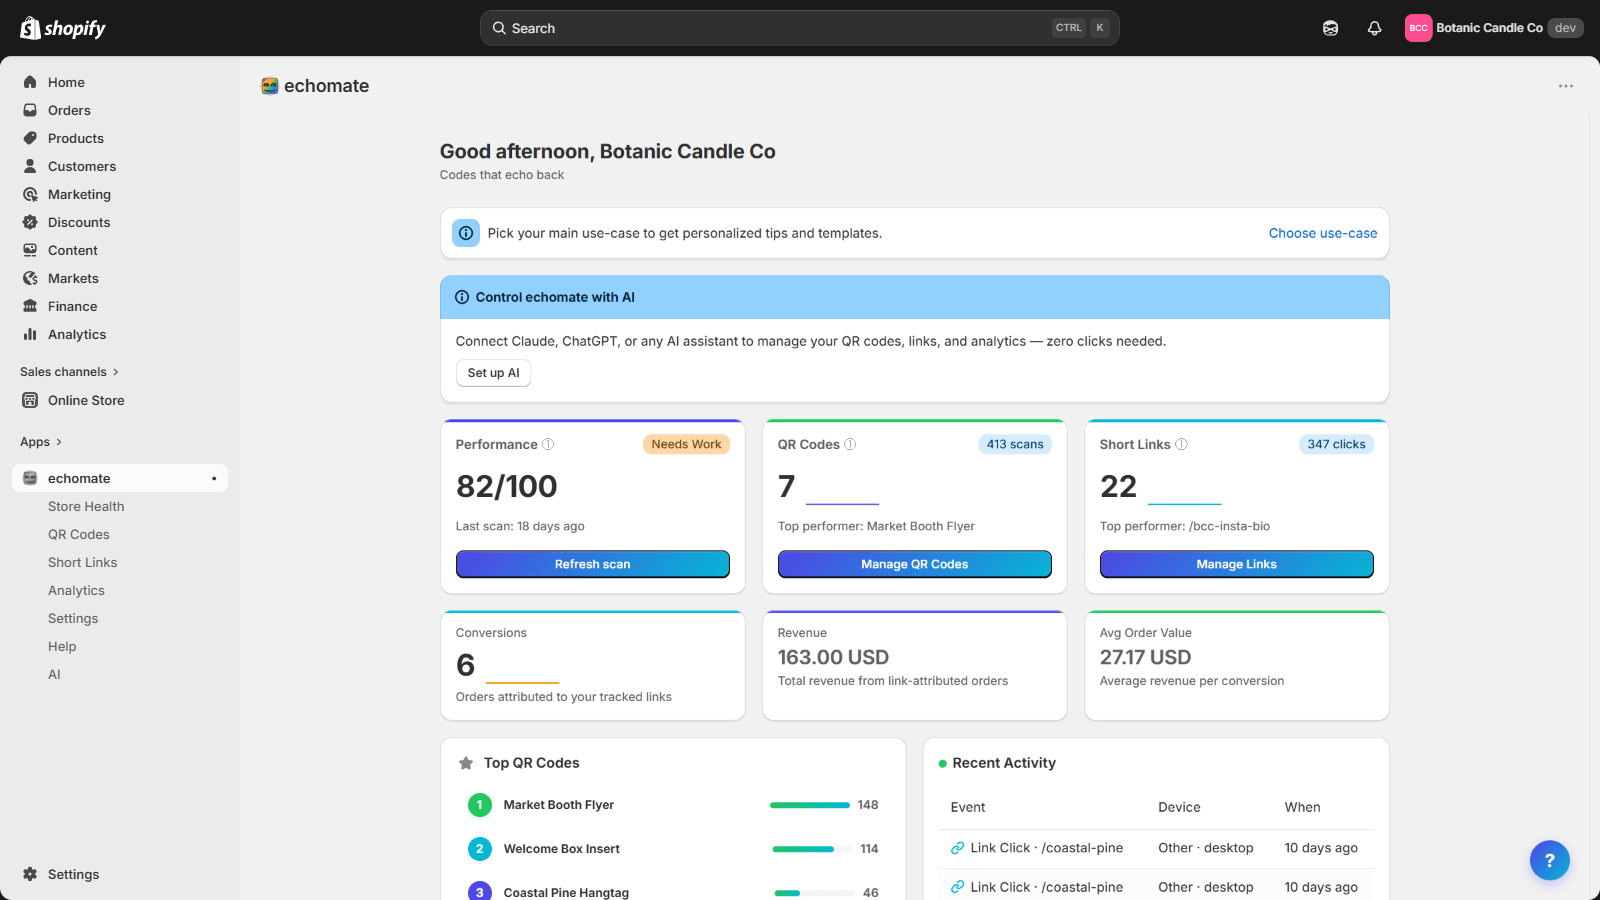The height and width of the screenshot is (900, 1600).
Task: Click the Discounts icon in sidebar
Action: click(x=30, y=222)
